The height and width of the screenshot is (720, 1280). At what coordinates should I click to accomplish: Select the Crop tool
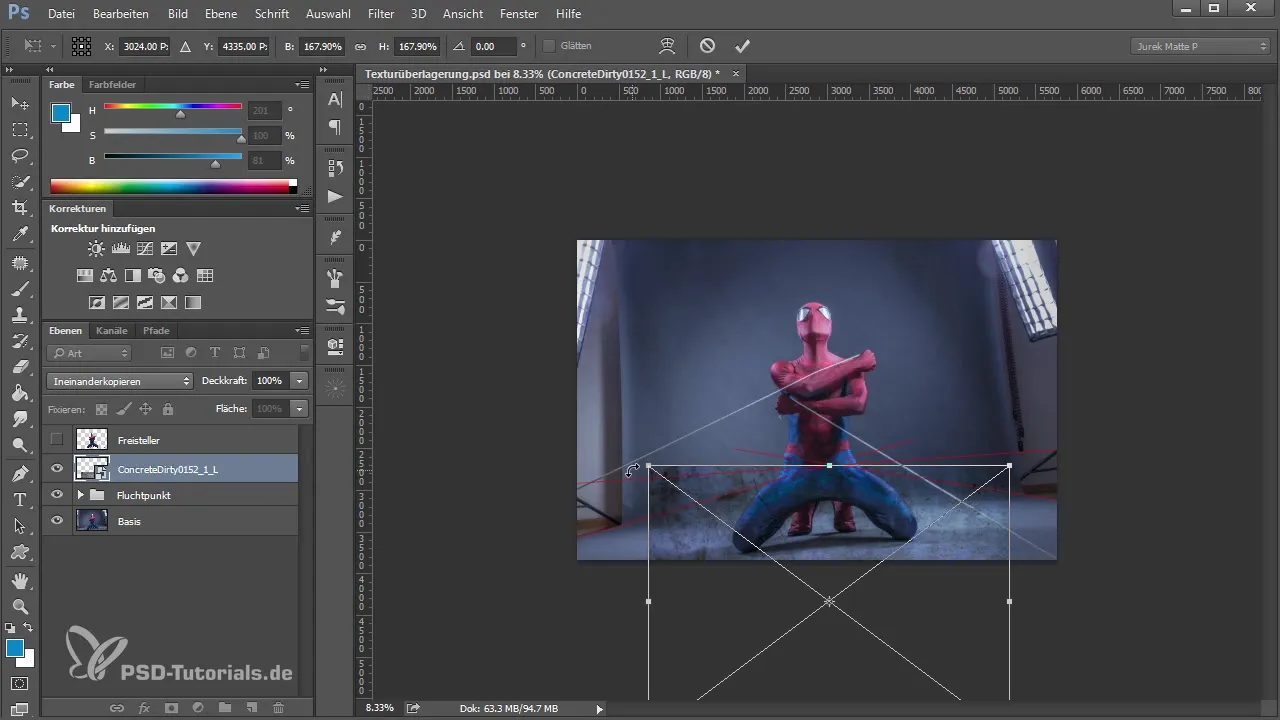(20, 208)
